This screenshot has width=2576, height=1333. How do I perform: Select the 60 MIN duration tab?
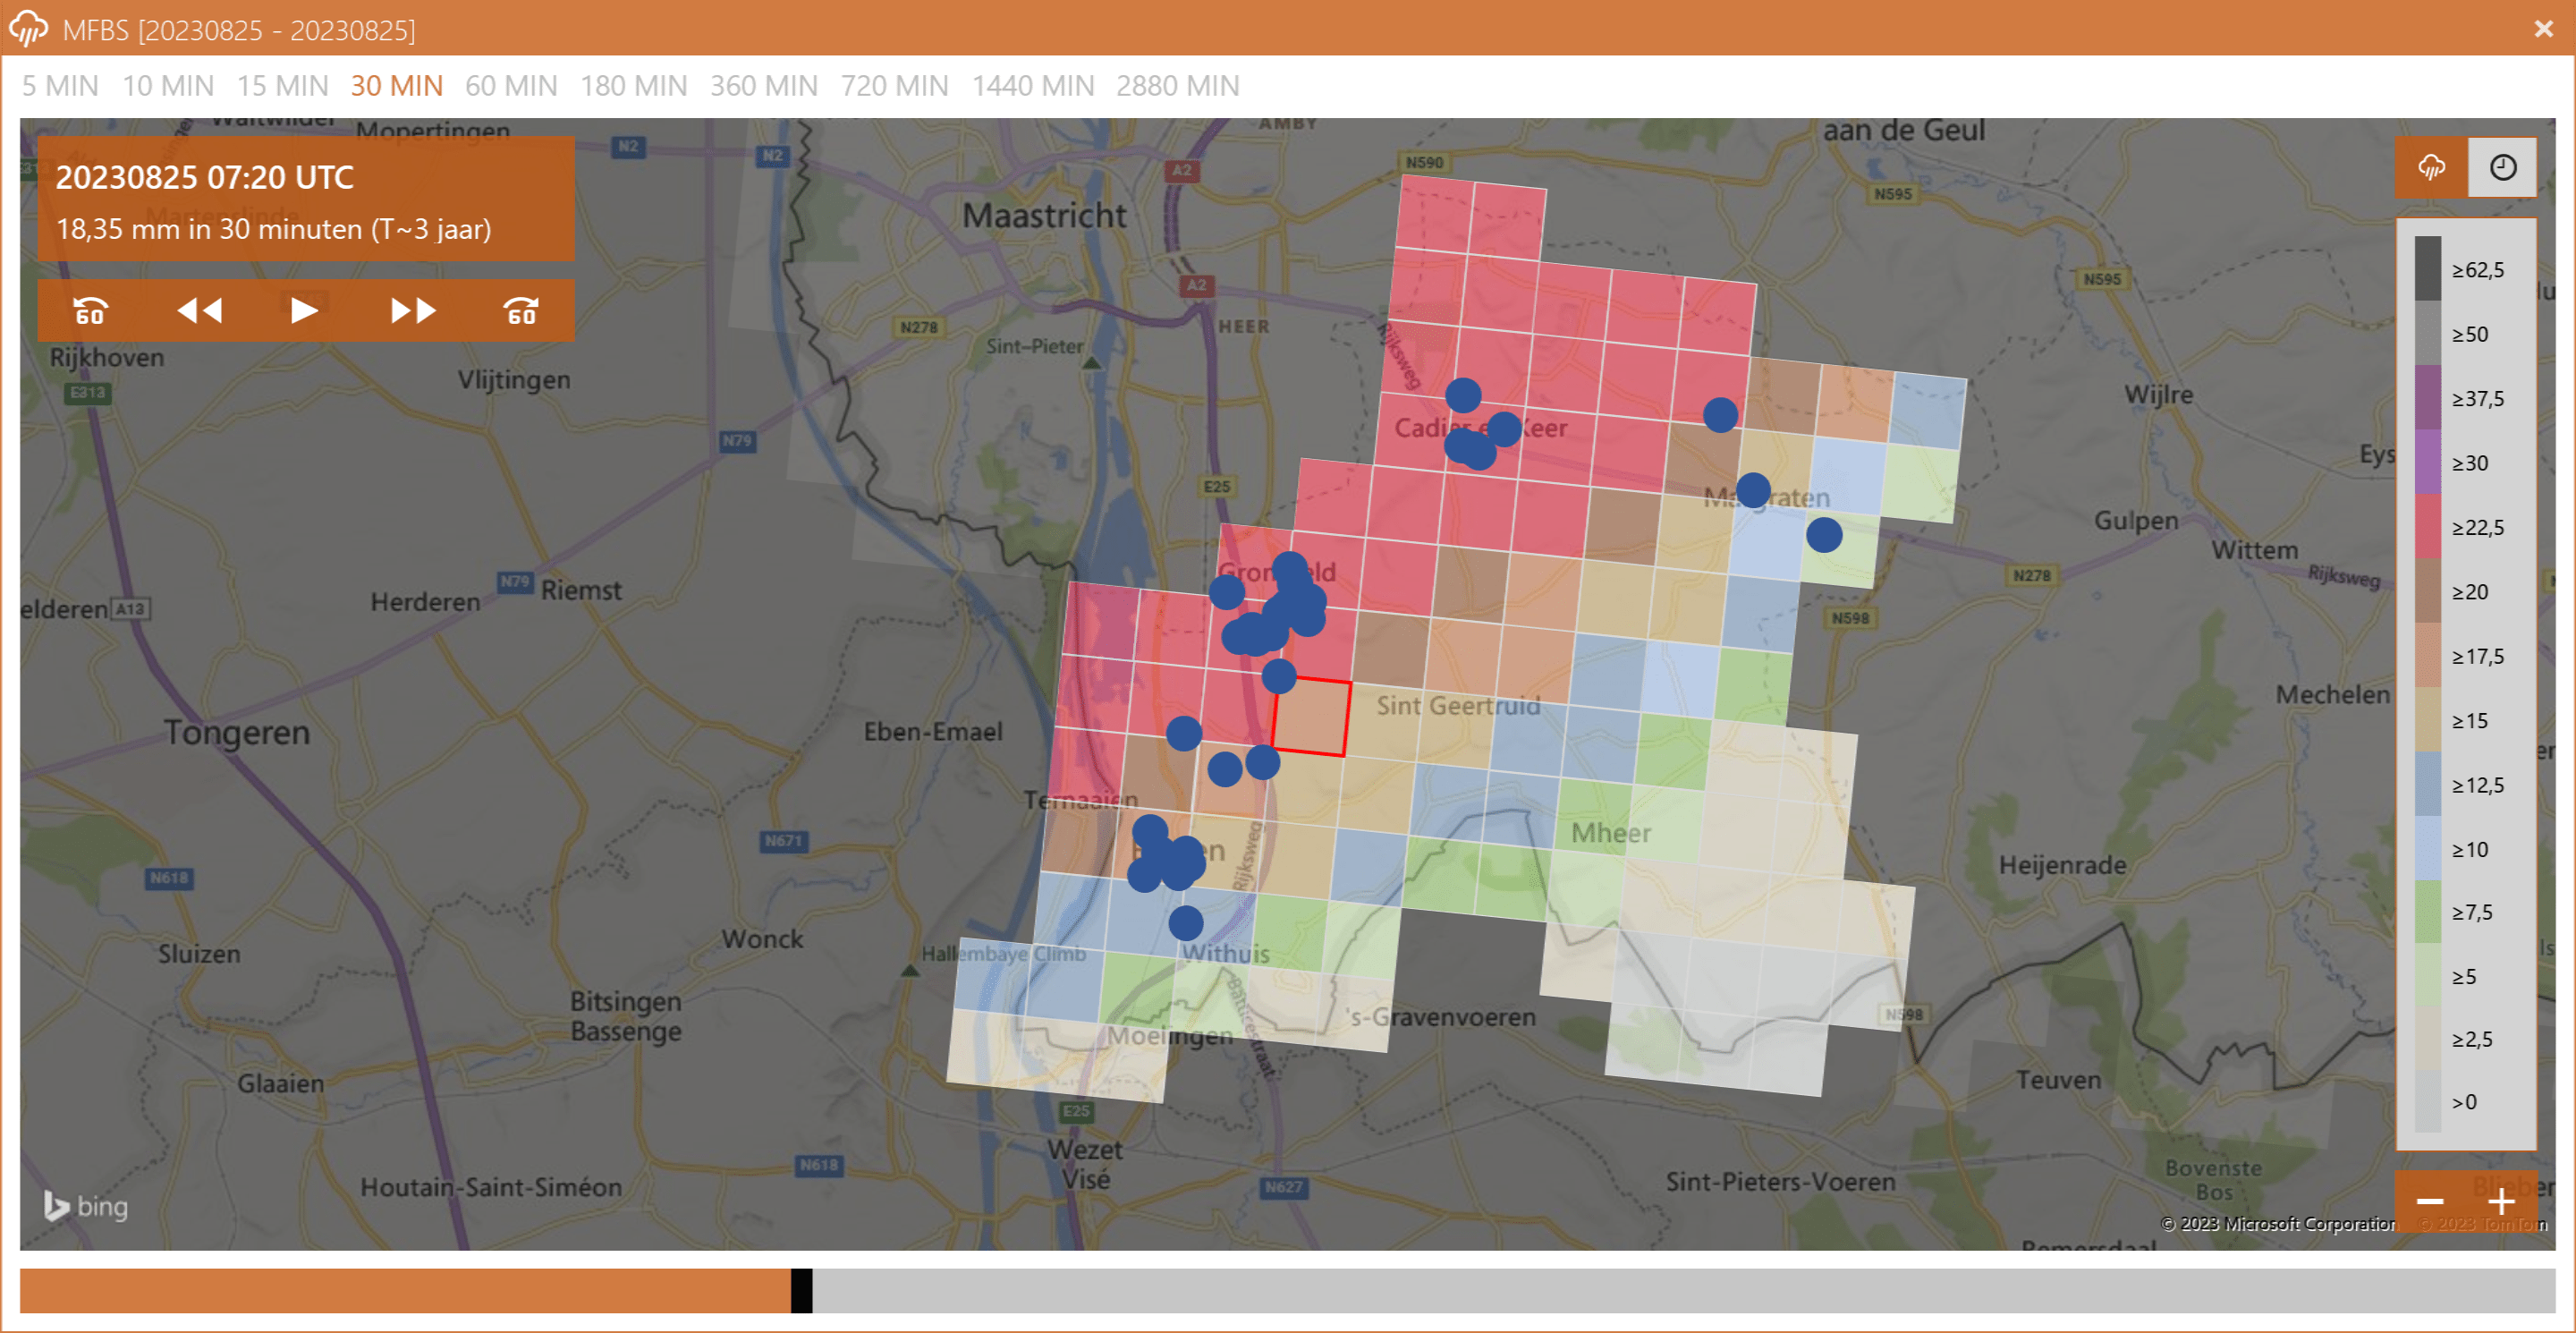coord(511,86)
